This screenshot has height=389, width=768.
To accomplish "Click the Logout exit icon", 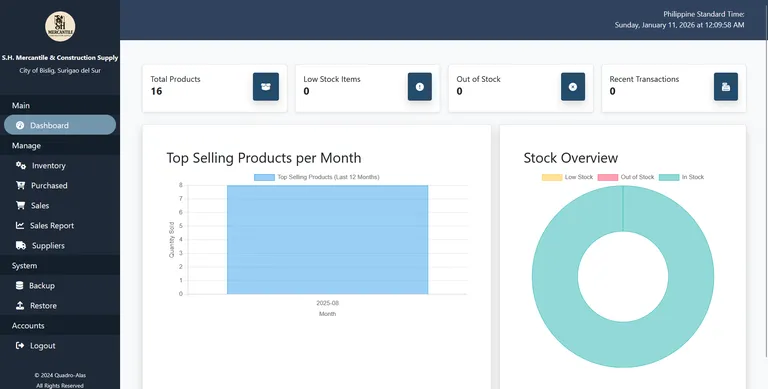I will [20, 345].
